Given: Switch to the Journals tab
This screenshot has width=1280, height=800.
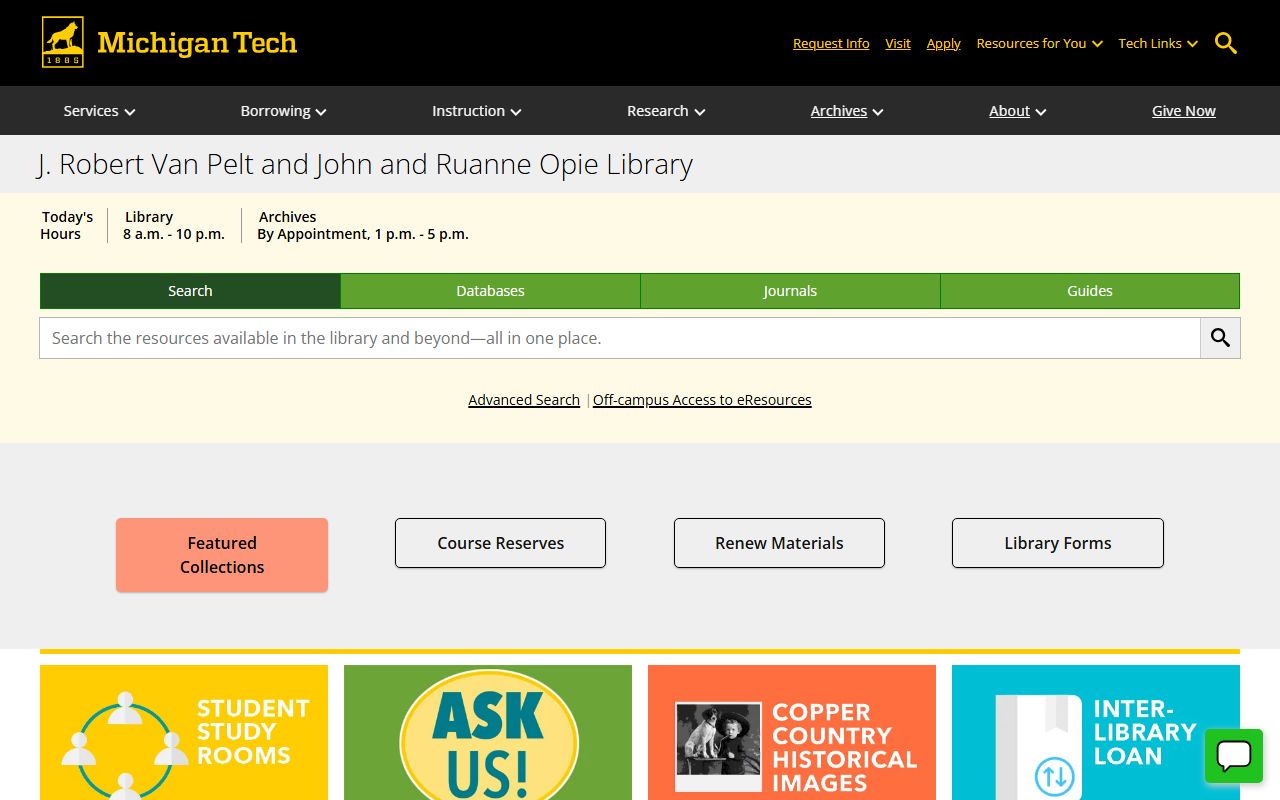Looking at the screenshot, I should pos(790,291).
